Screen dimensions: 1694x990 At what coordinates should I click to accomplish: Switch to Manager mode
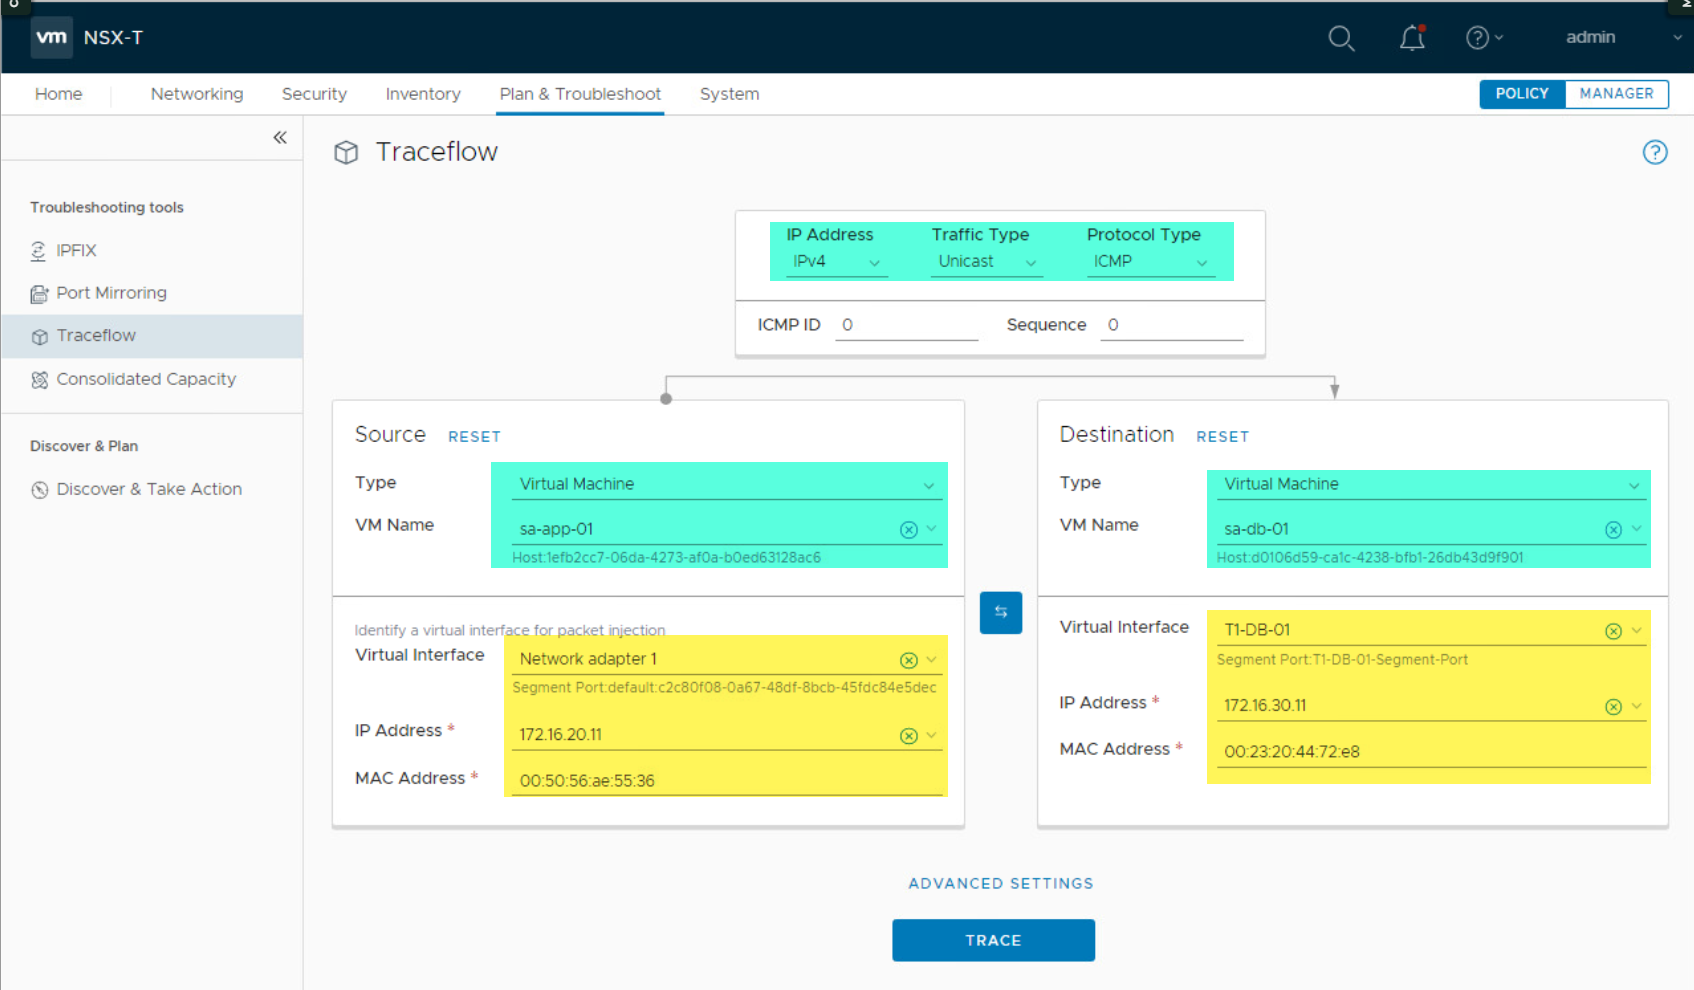coord(1616,94)
